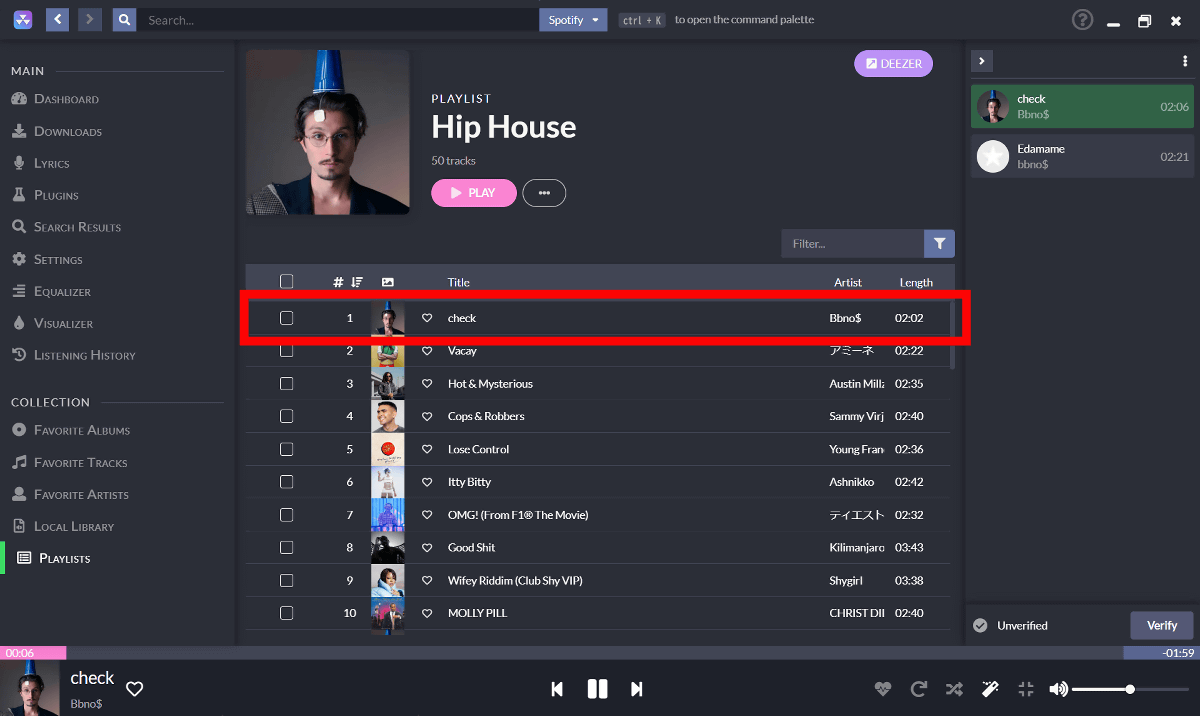Go forward with the right arrow button
This screenshot has height=716, width=1200.
point(90,20)
